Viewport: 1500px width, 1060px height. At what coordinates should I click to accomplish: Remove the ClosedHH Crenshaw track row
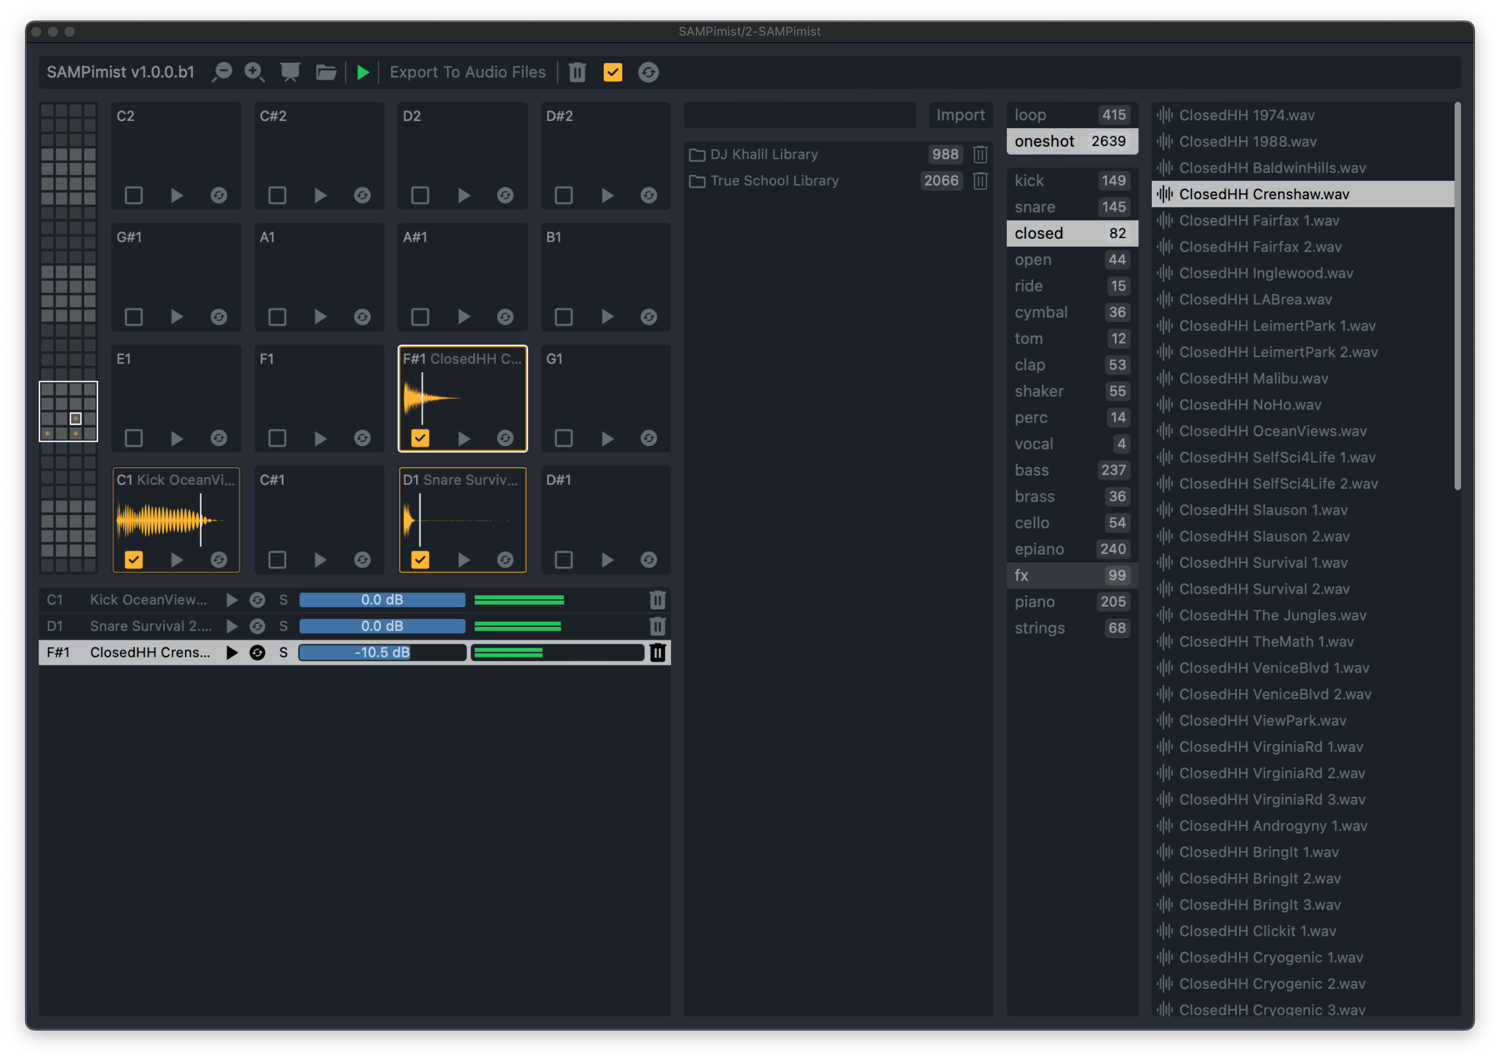tap(657, 652)
